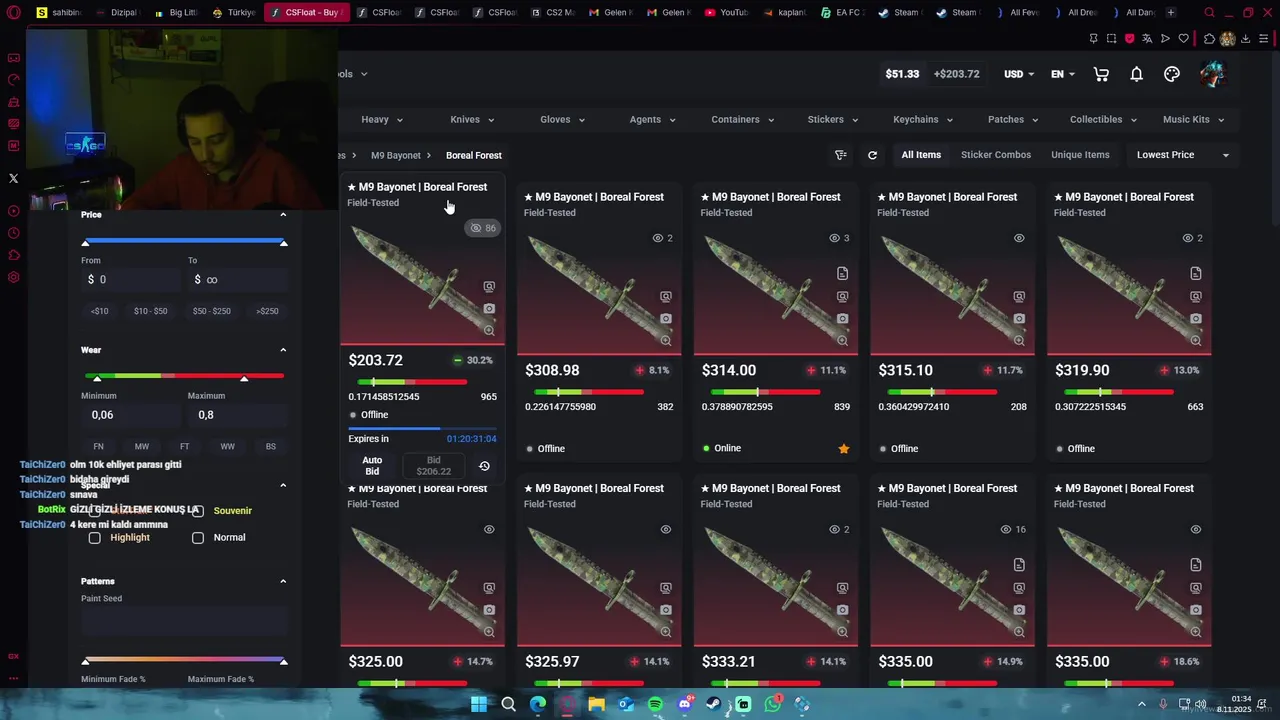Open the Lowest Price sort dropdown
Screen dimensions: 1280x720
tap(1182, 155)
